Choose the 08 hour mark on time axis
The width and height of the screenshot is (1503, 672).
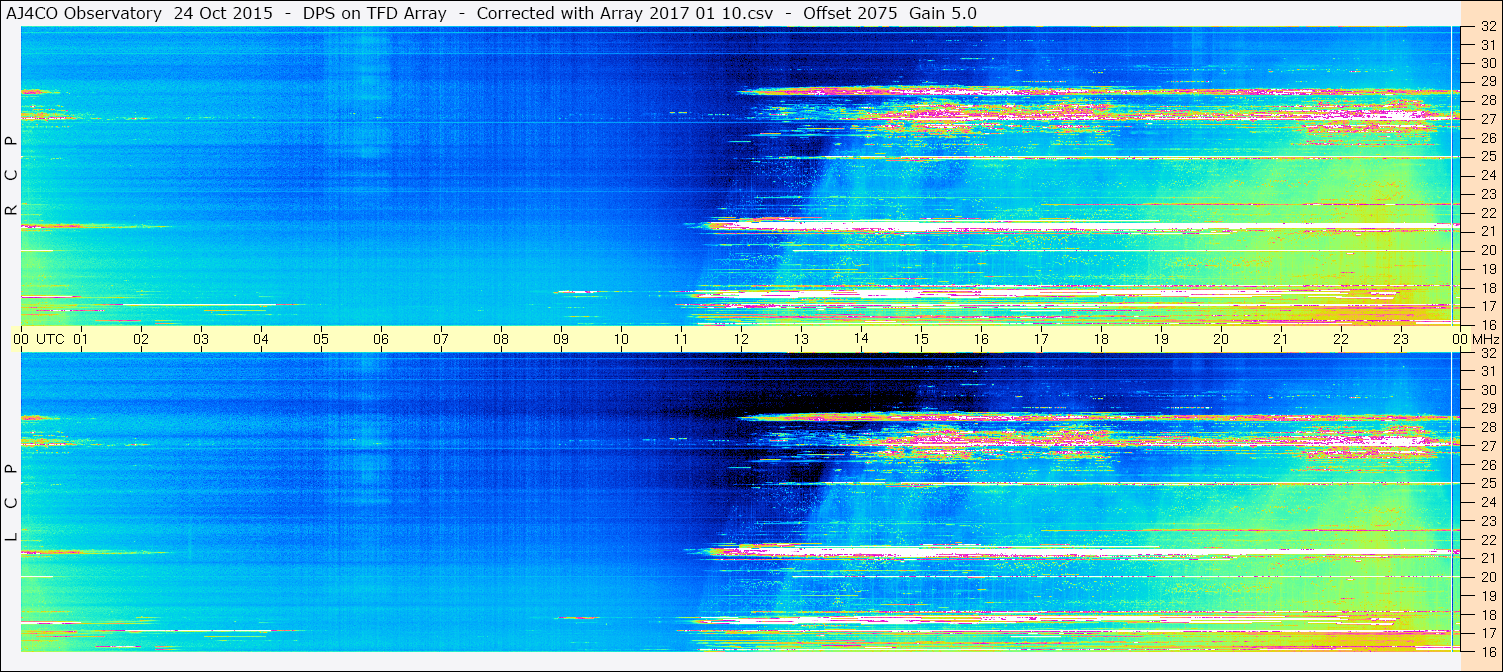(x=501, y=339)
